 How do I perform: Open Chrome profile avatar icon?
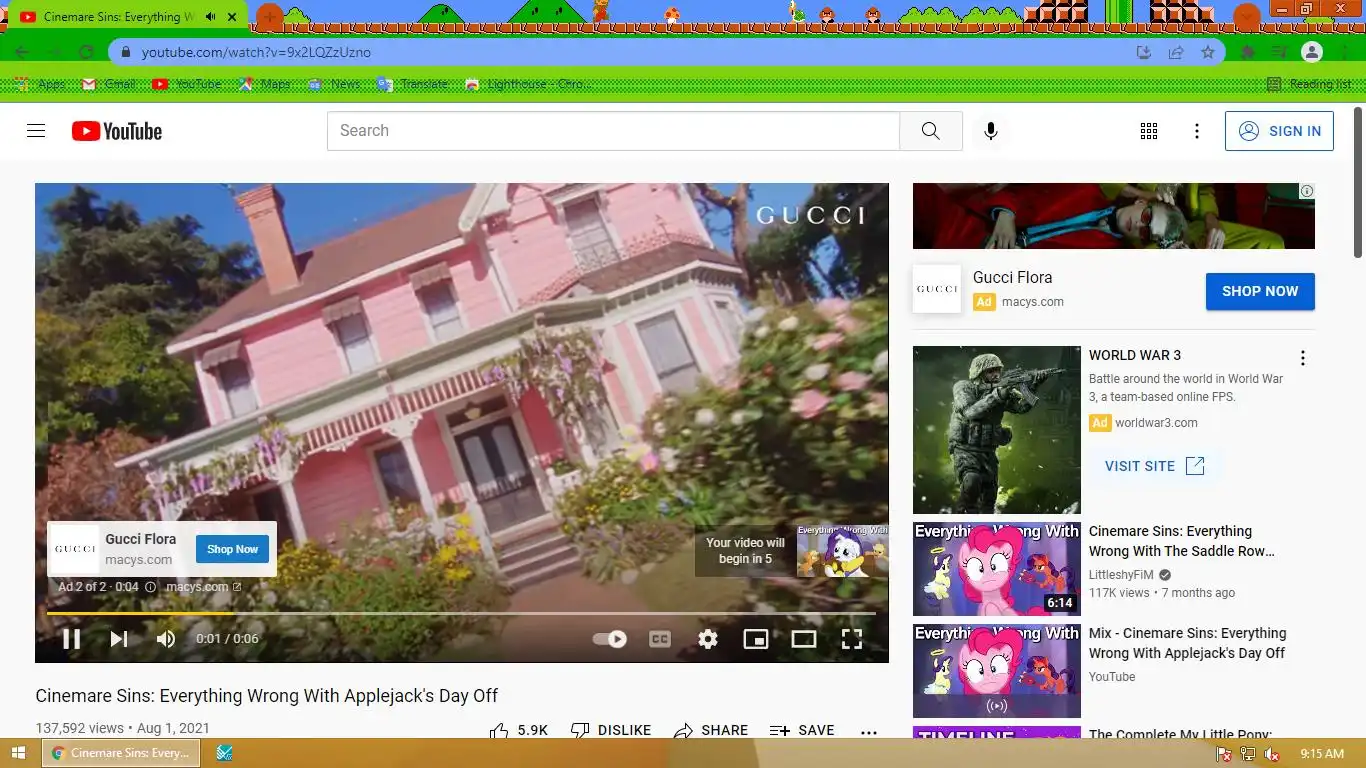1312,52
